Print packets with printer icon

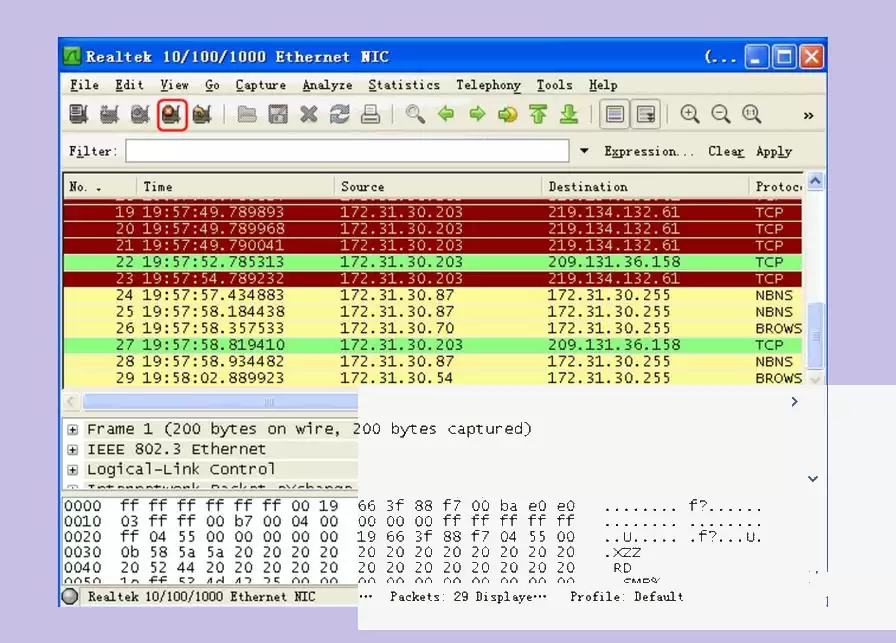tap(370, 114)
